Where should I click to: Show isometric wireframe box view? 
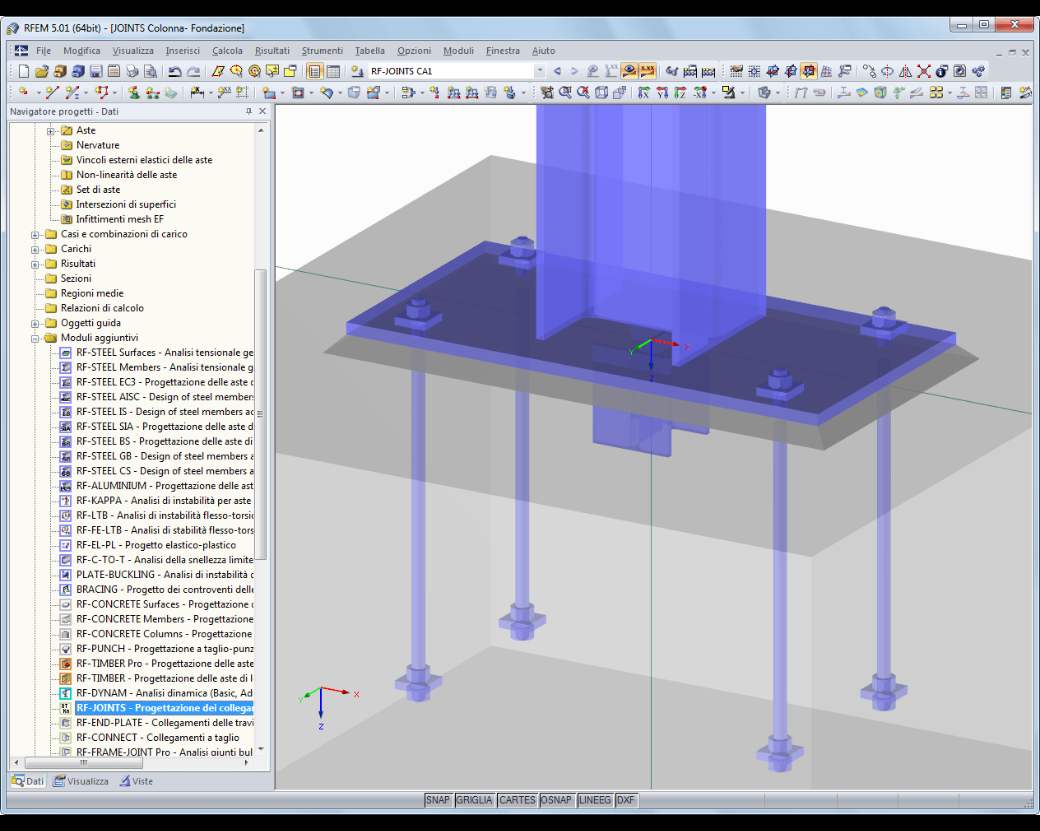601,92
